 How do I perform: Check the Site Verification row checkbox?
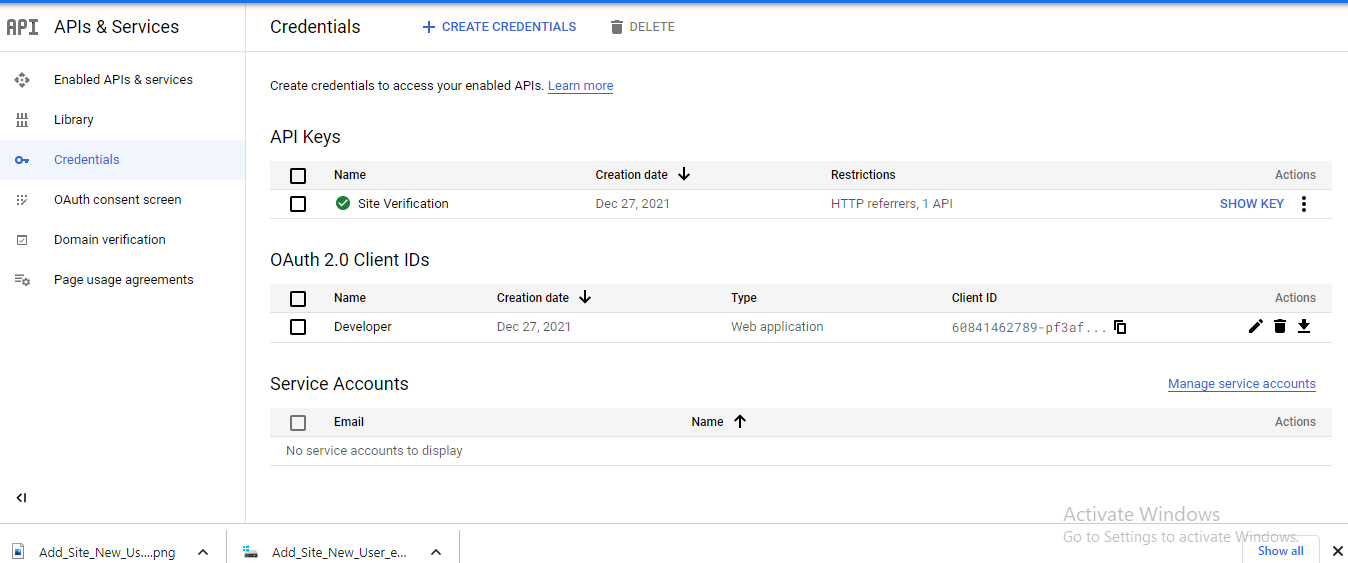(298, 204)
